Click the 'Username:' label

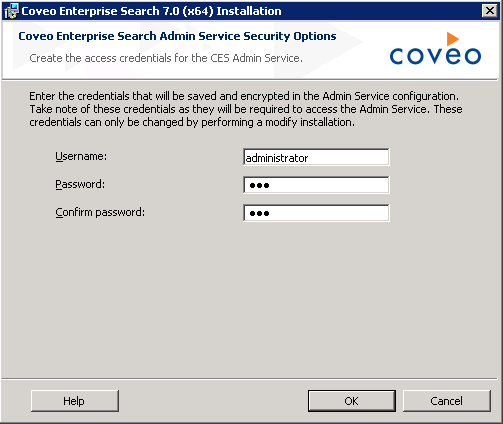point(81,156)
